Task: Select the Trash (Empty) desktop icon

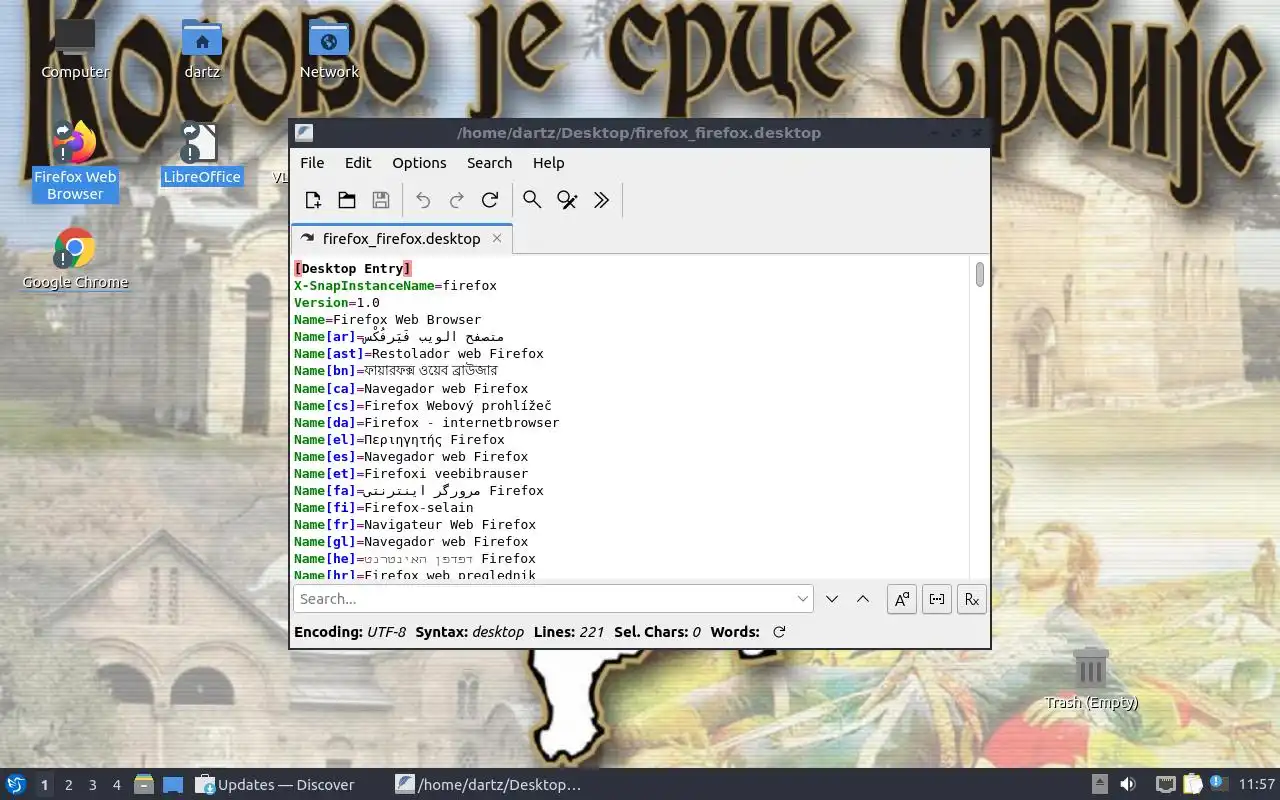Action: coord(1091,678)
